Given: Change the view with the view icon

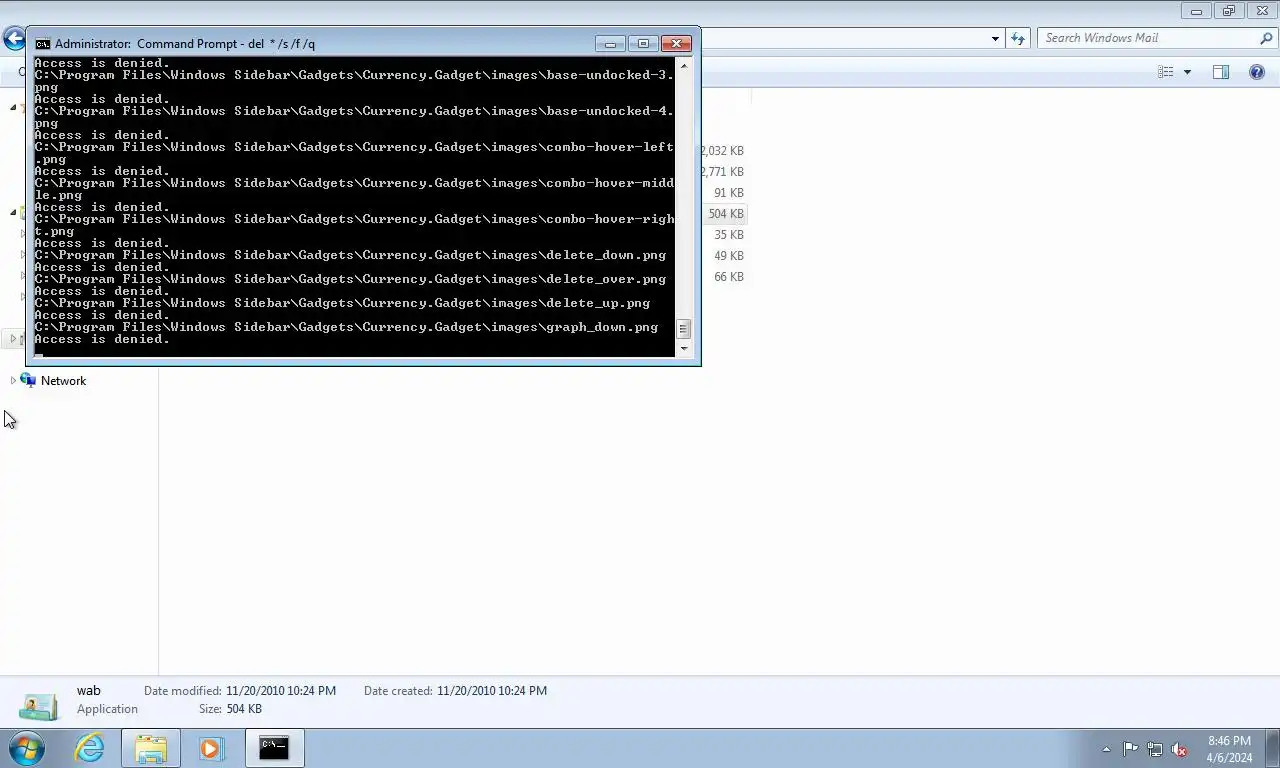Looking at the screenshot, I should click(1165, 72).
